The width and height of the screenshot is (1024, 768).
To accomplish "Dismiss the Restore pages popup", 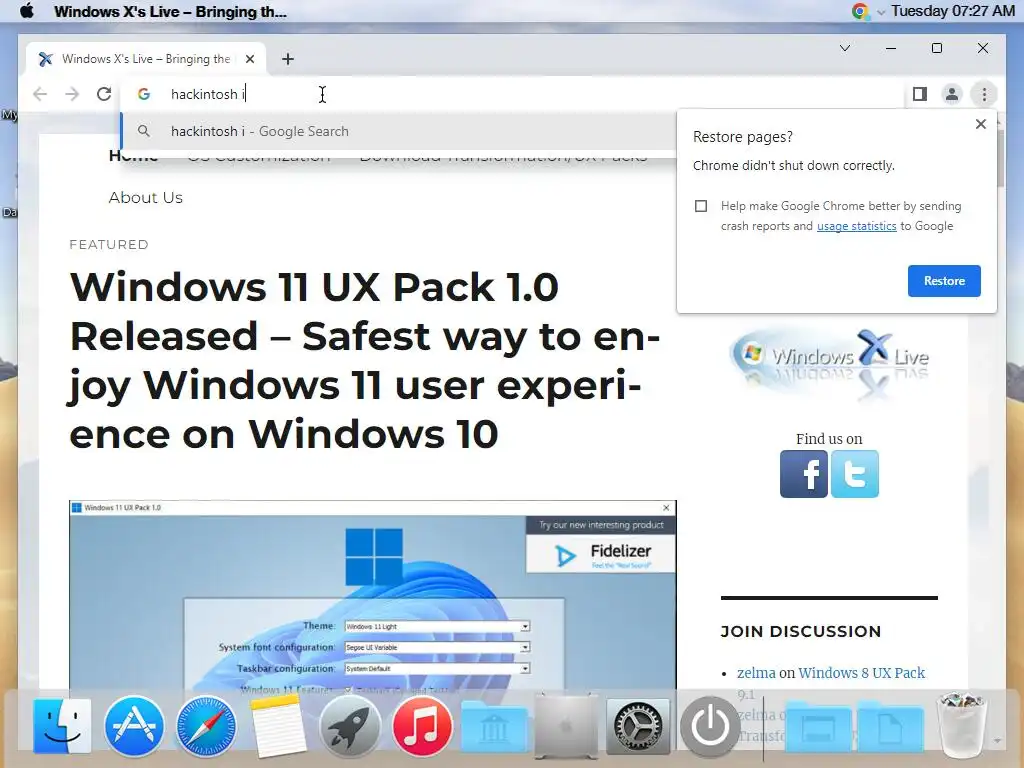I will pyautogui.click(x=980, y=124).
